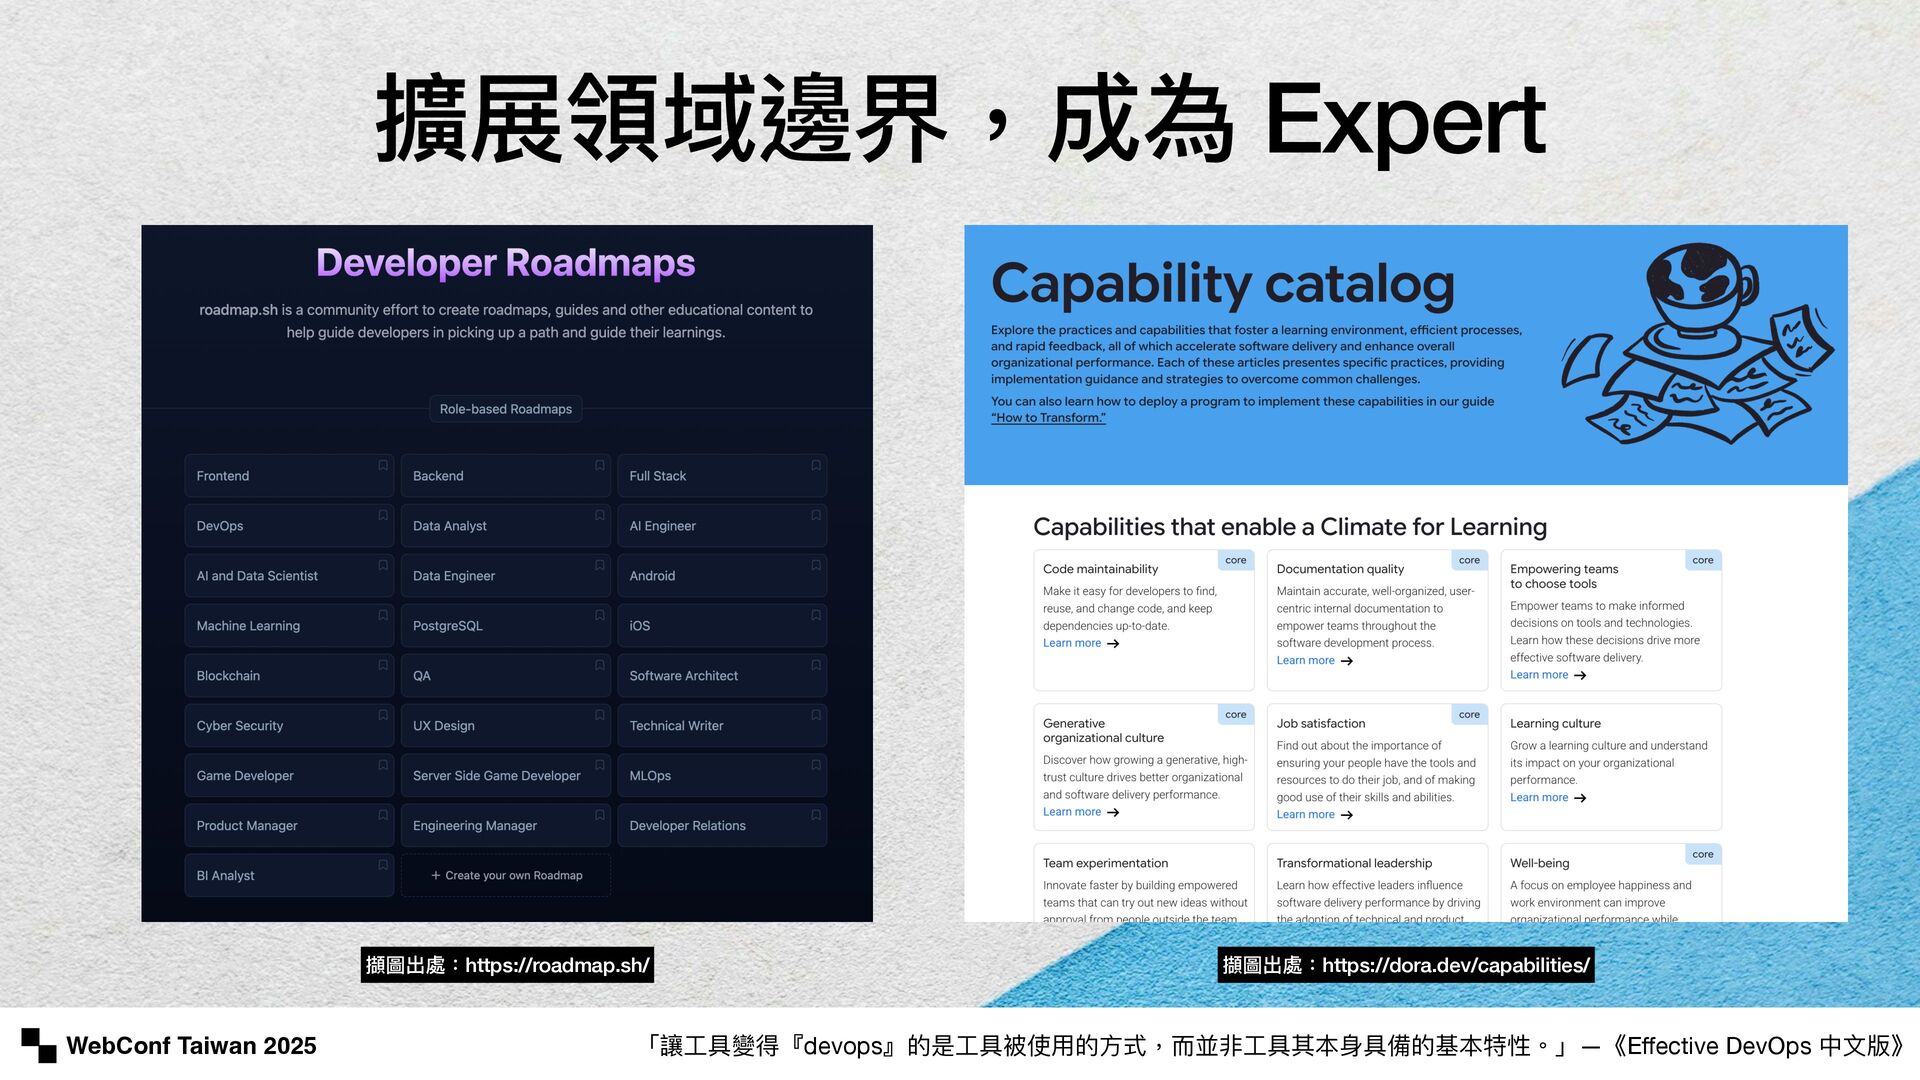Toggle bookmark on Backend roadmap
Screen dimensions: 1920x1080
point(600,466)
